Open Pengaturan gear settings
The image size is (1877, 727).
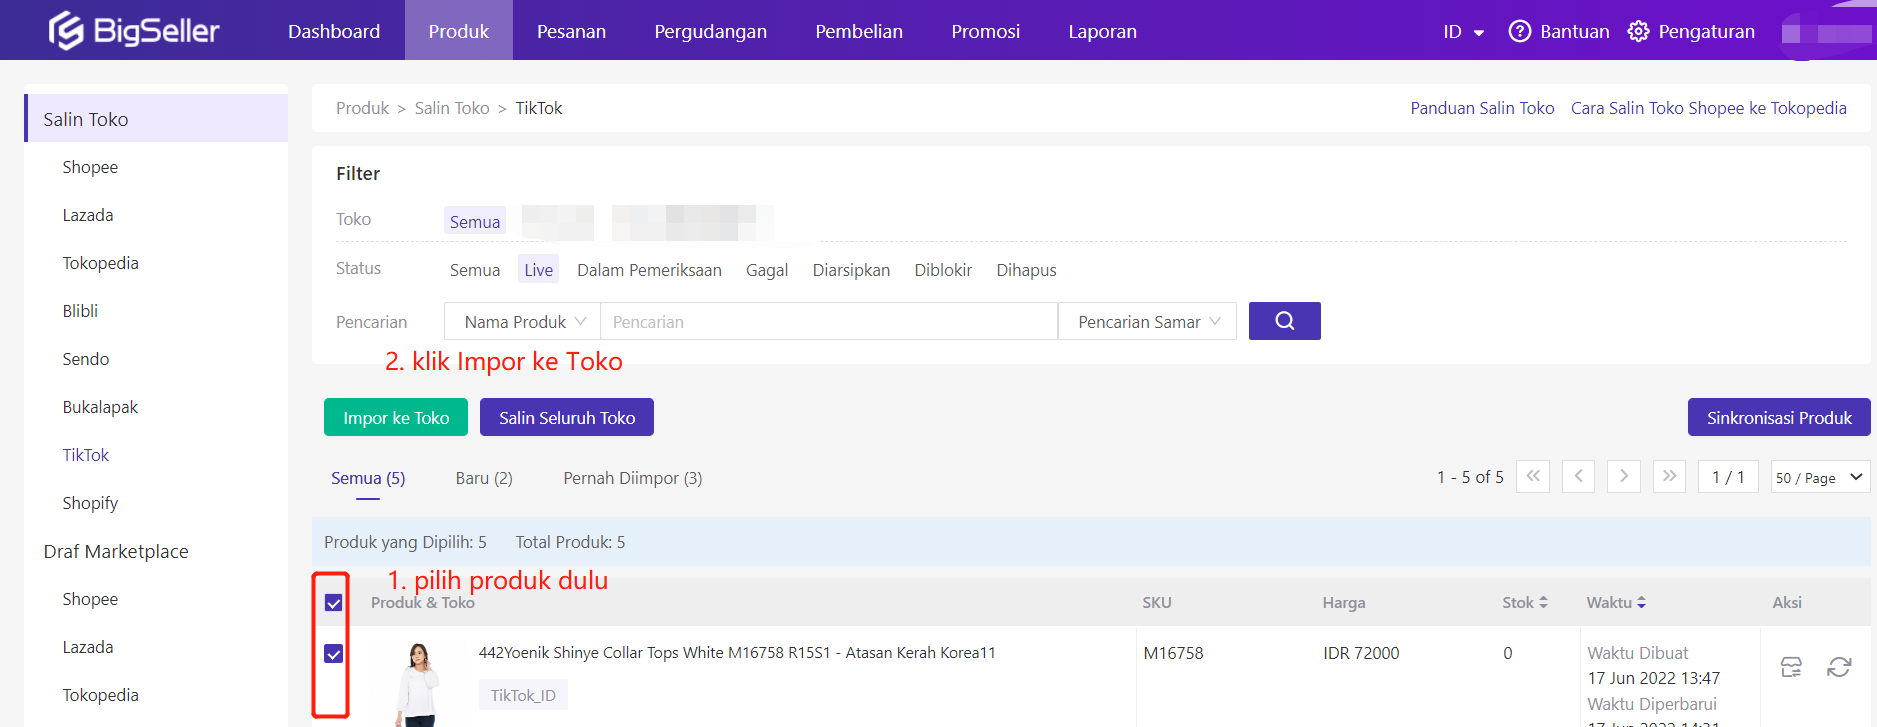[1638, 31]
